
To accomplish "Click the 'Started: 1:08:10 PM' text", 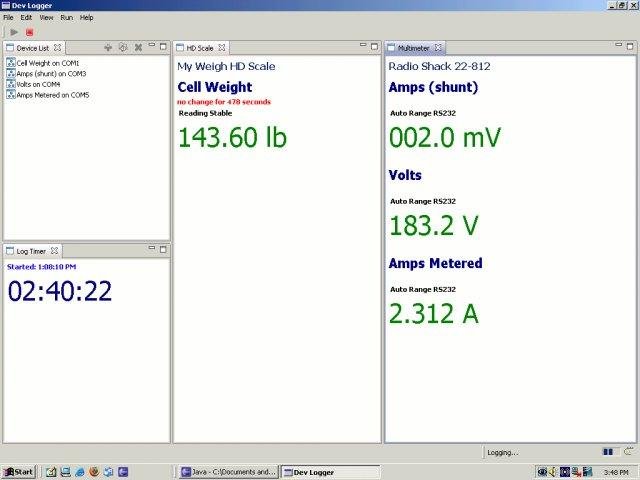I will point(42,267).
